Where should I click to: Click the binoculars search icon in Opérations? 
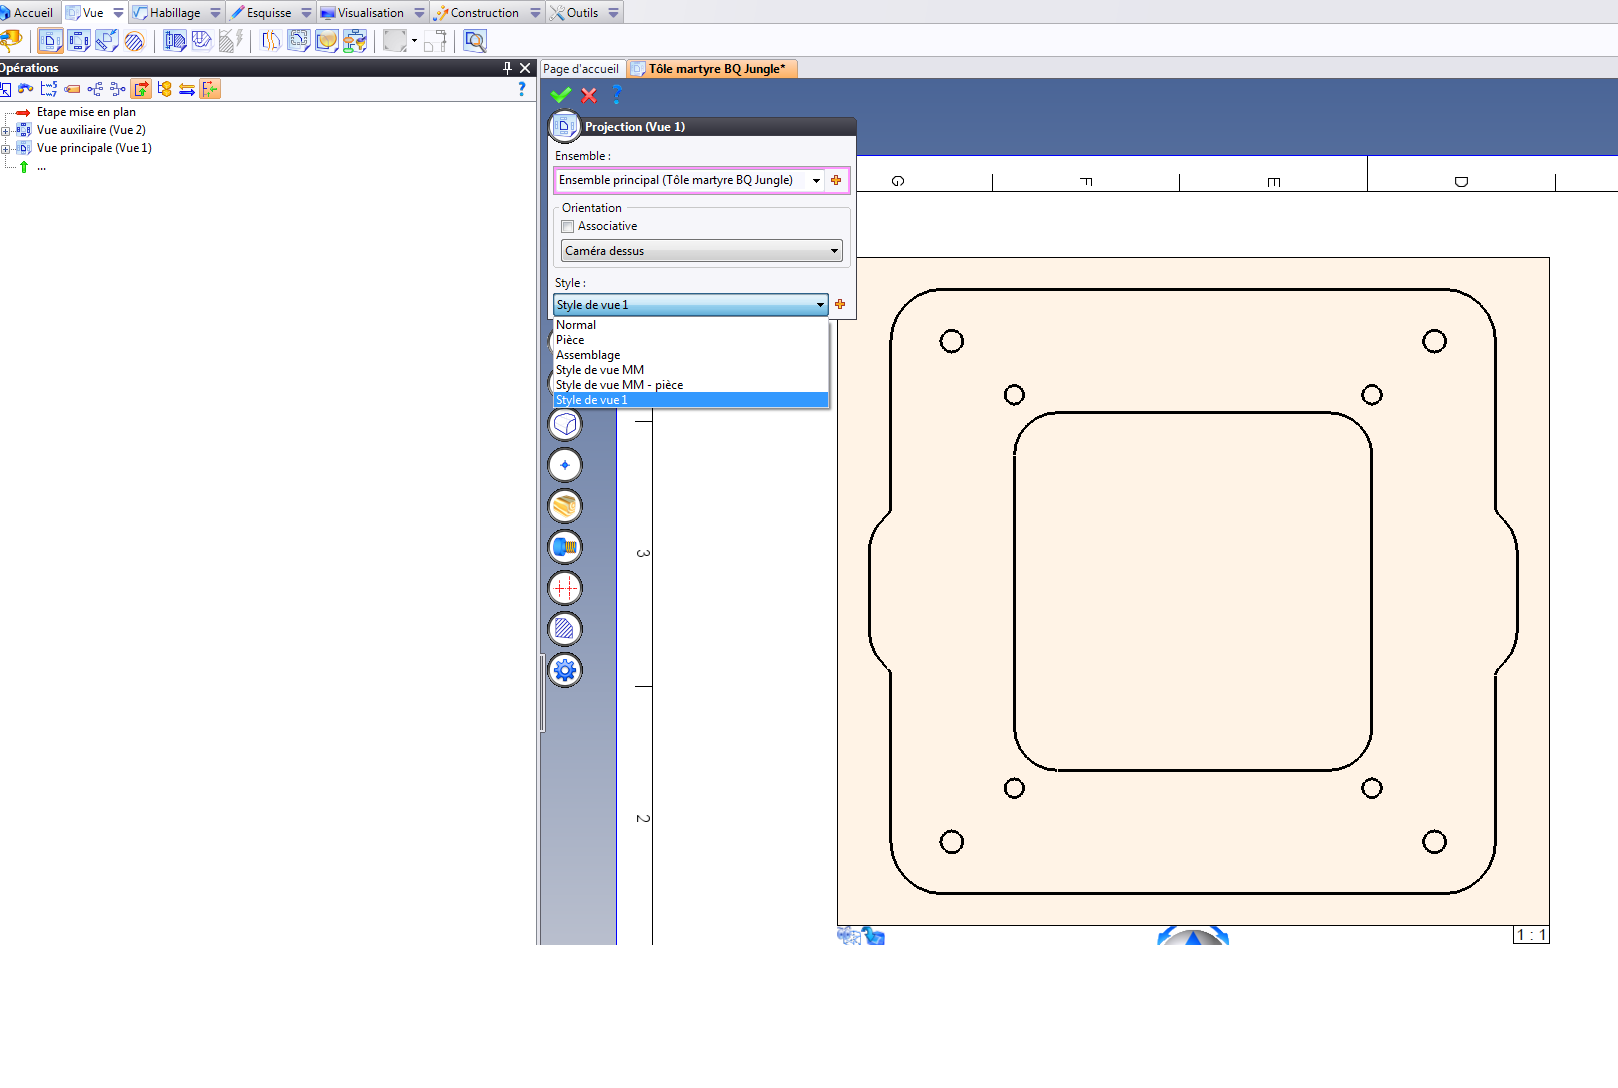pyautogui.click(x=26, y=89)
